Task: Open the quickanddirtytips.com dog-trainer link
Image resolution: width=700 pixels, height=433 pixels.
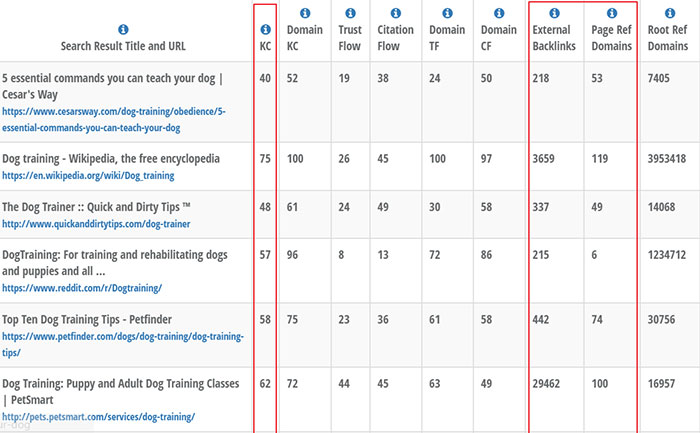Action: click(x=96, y=223)
